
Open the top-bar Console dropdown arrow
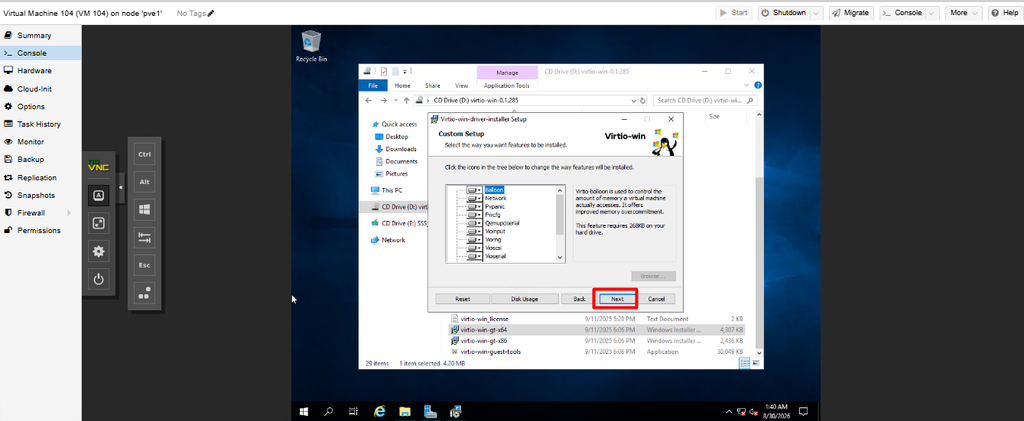pos(932,13)
